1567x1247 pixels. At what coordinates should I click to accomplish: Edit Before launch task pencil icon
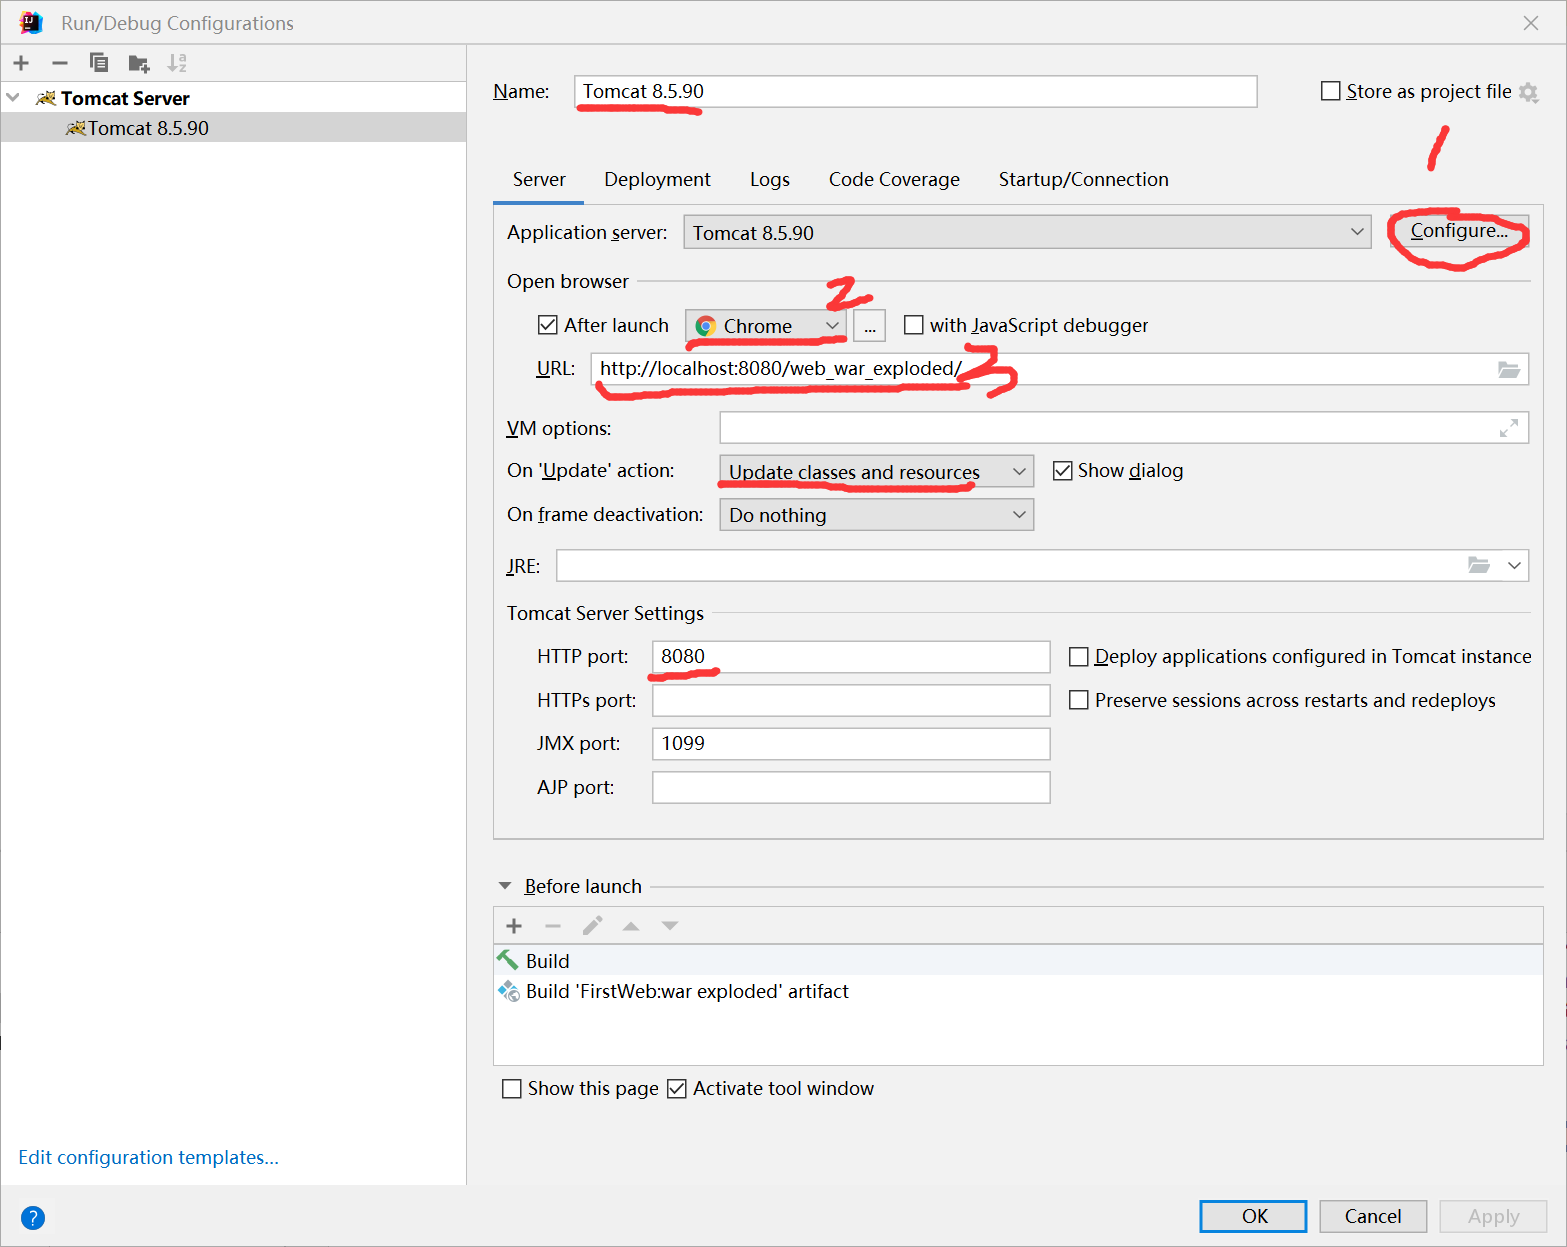point(592,926)
